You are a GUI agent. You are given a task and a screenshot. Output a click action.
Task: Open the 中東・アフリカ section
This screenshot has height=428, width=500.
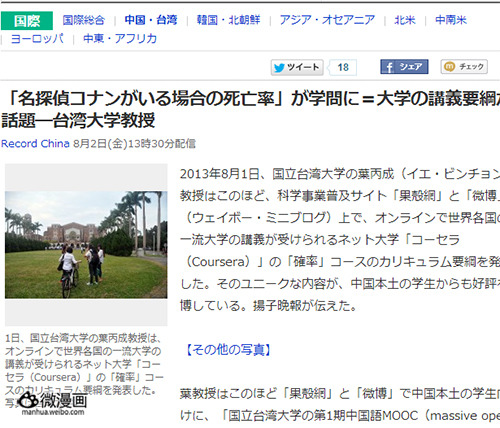(120, 39)
